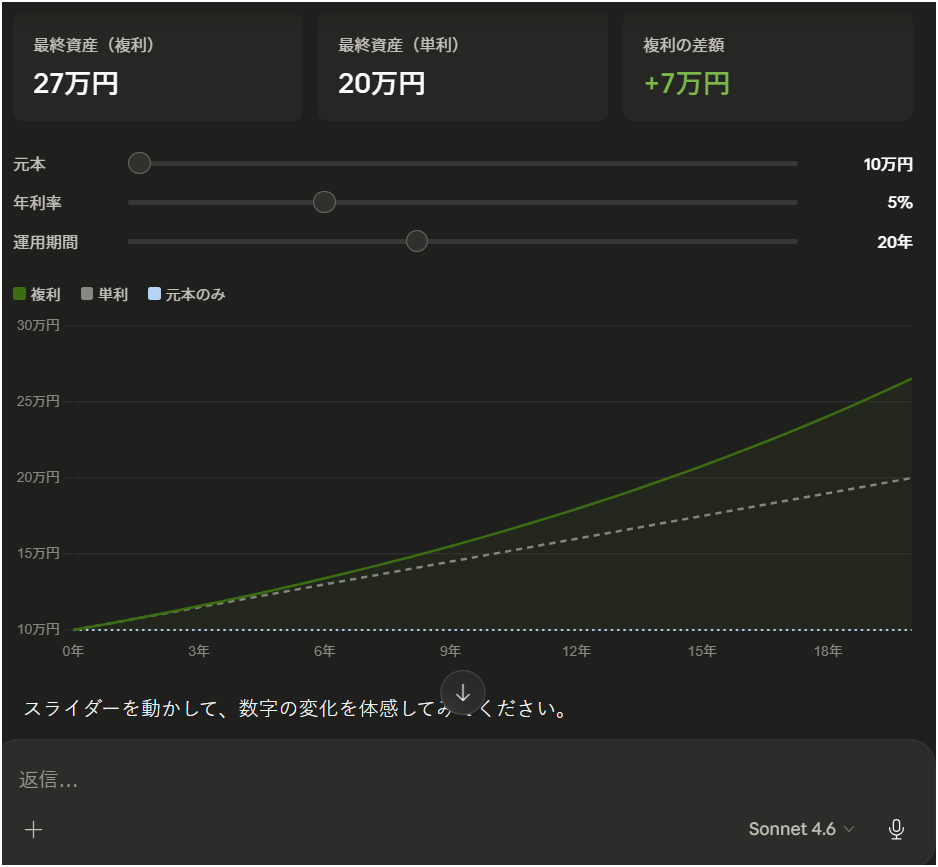Screen dimensions: 938x867
Task: Click the 5% value beside 年利率 slider
Action: pos(899,202)
